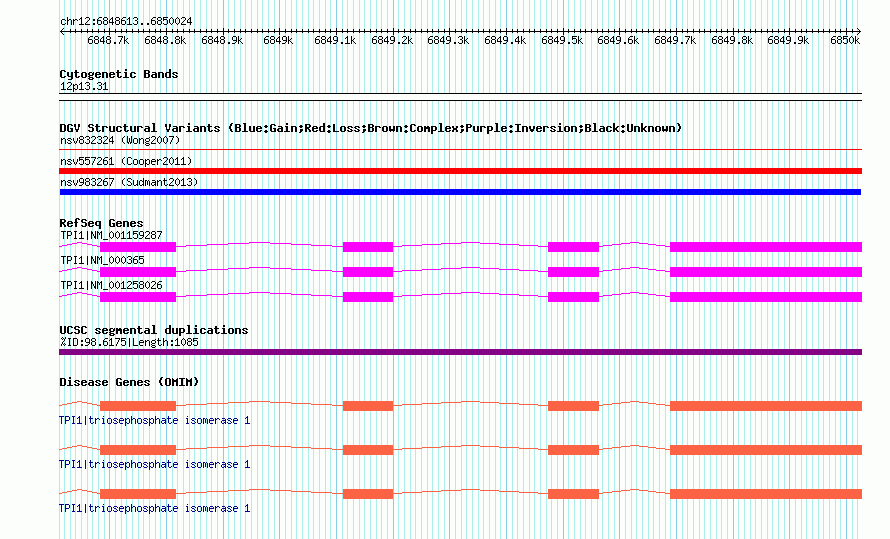
Task: Click the second OMIM gene's orange exon near 6849.5k
Action: point(573,450)
